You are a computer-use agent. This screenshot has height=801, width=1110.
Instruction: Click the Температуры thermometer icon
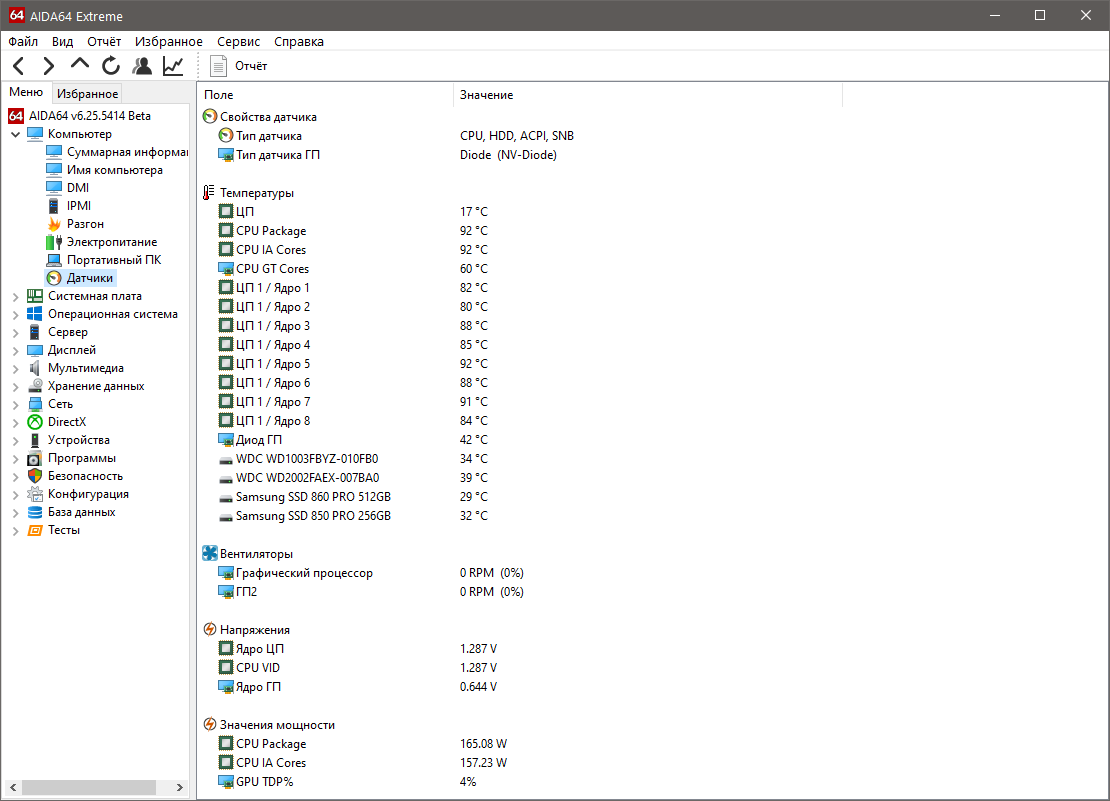(x=209, y=192)
